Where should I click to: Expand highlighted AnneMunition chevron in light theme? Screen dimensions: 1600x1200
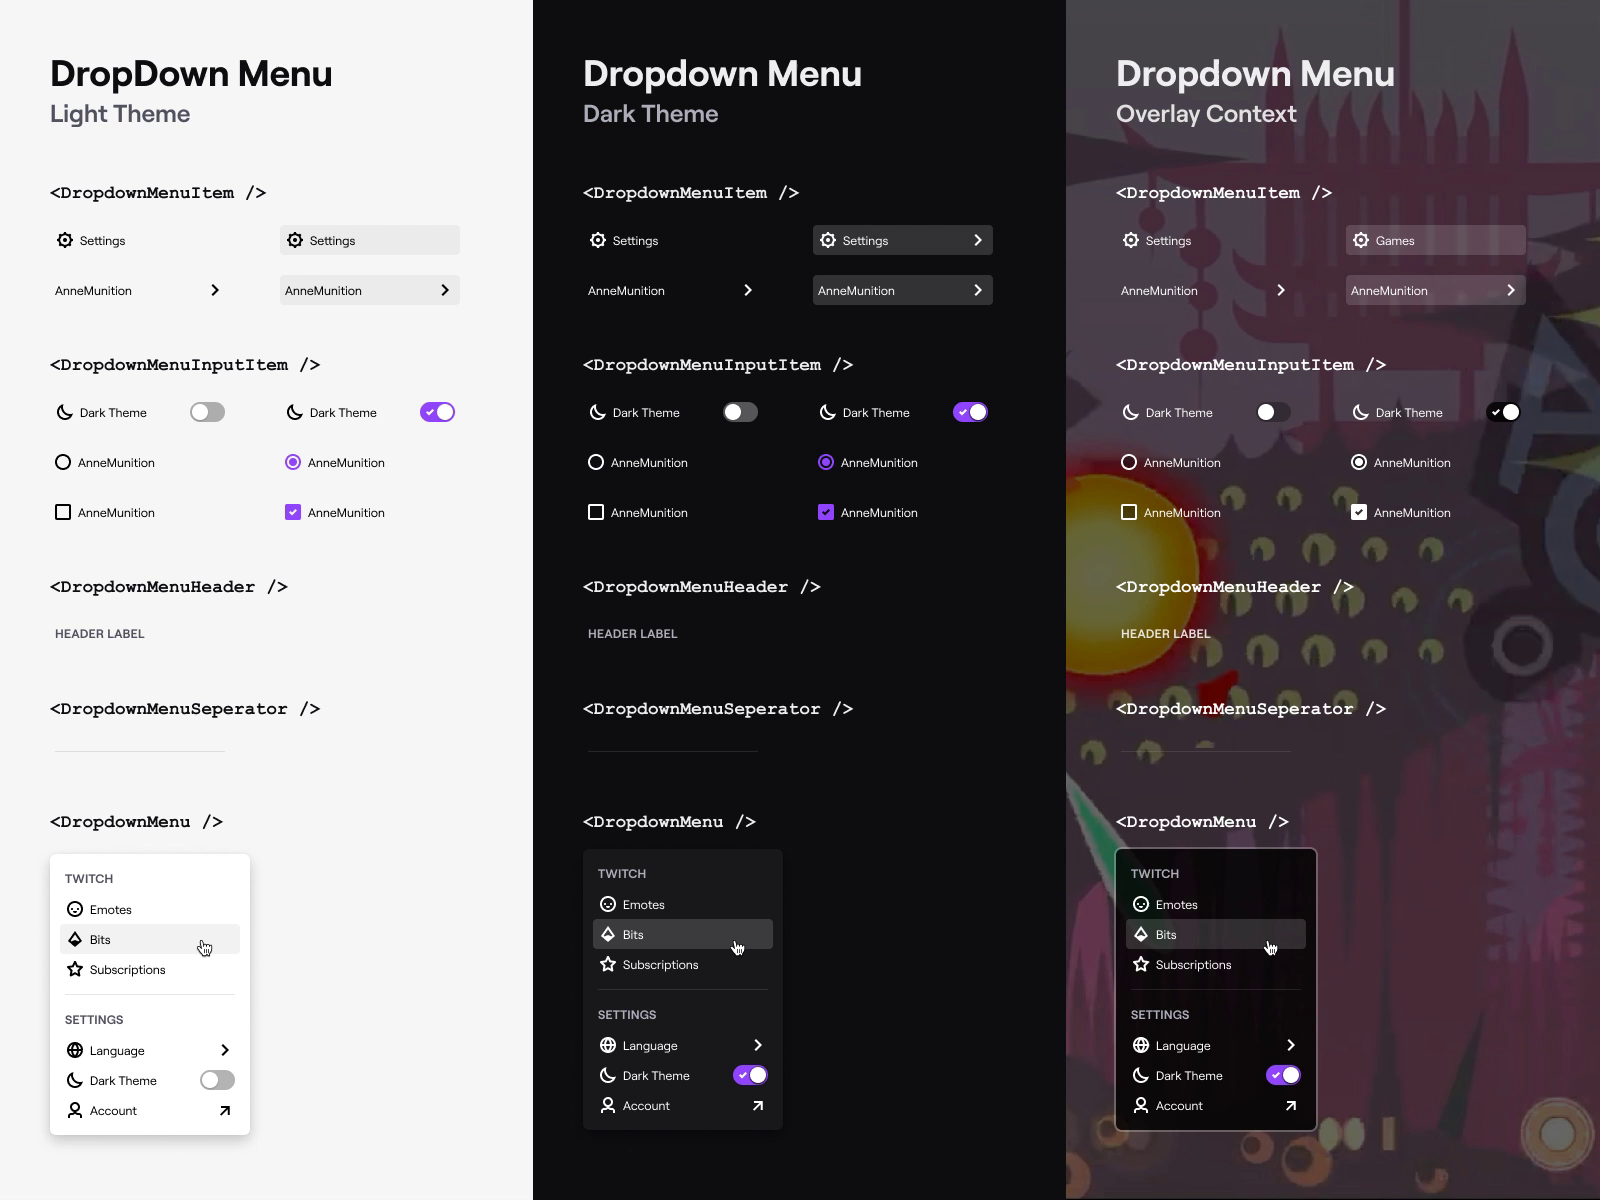click(x=445, y=291)
